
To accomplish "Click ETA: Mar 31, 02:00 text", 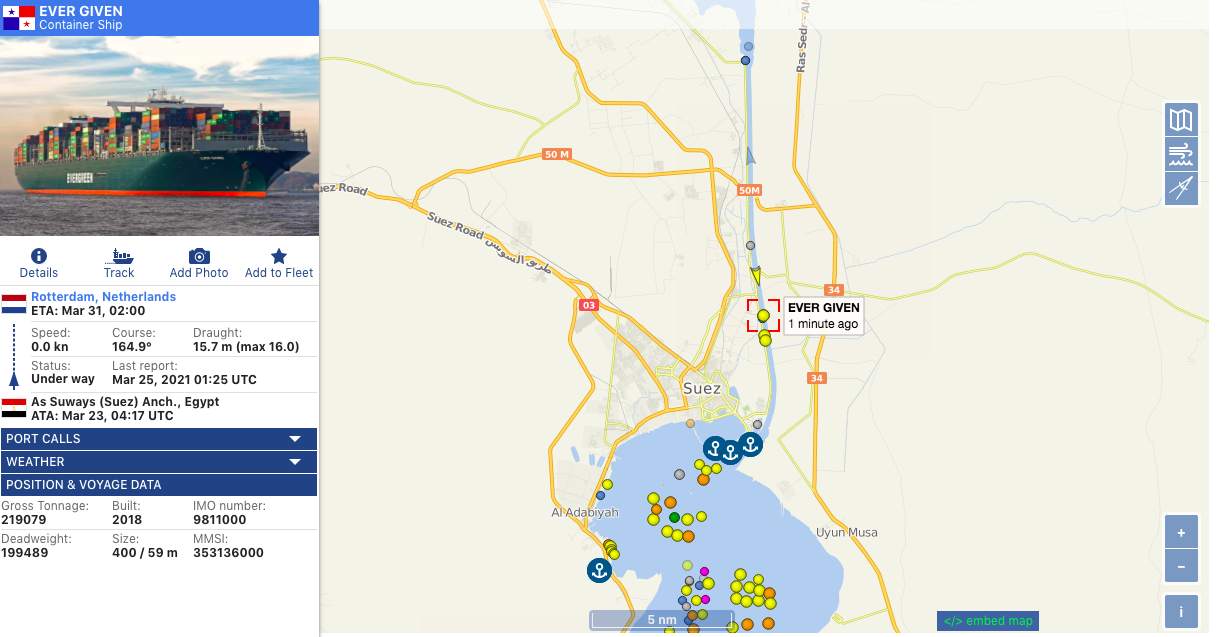I will tap(87, 311).
